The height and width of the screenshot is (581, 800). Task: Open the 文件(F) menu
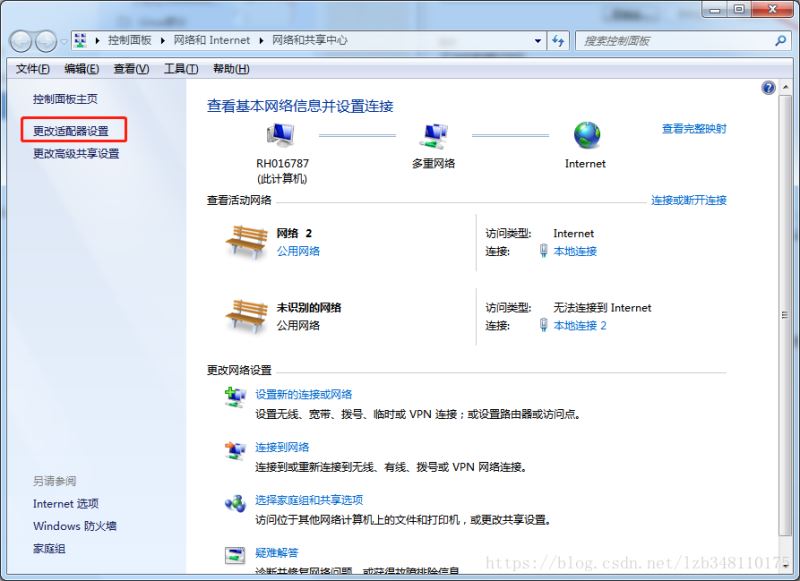tap(33, 69)
